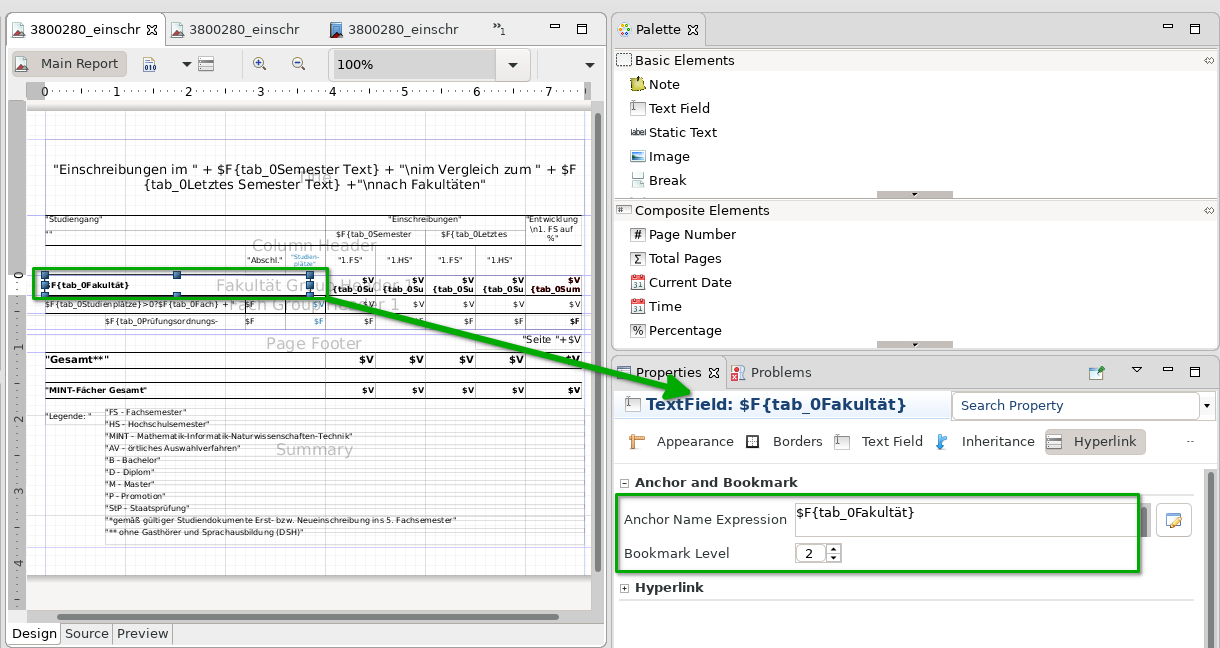The image size is (1220, 648).
Task: Open the Search Property dropdown arrow
Action: [x=1207, y=405]
